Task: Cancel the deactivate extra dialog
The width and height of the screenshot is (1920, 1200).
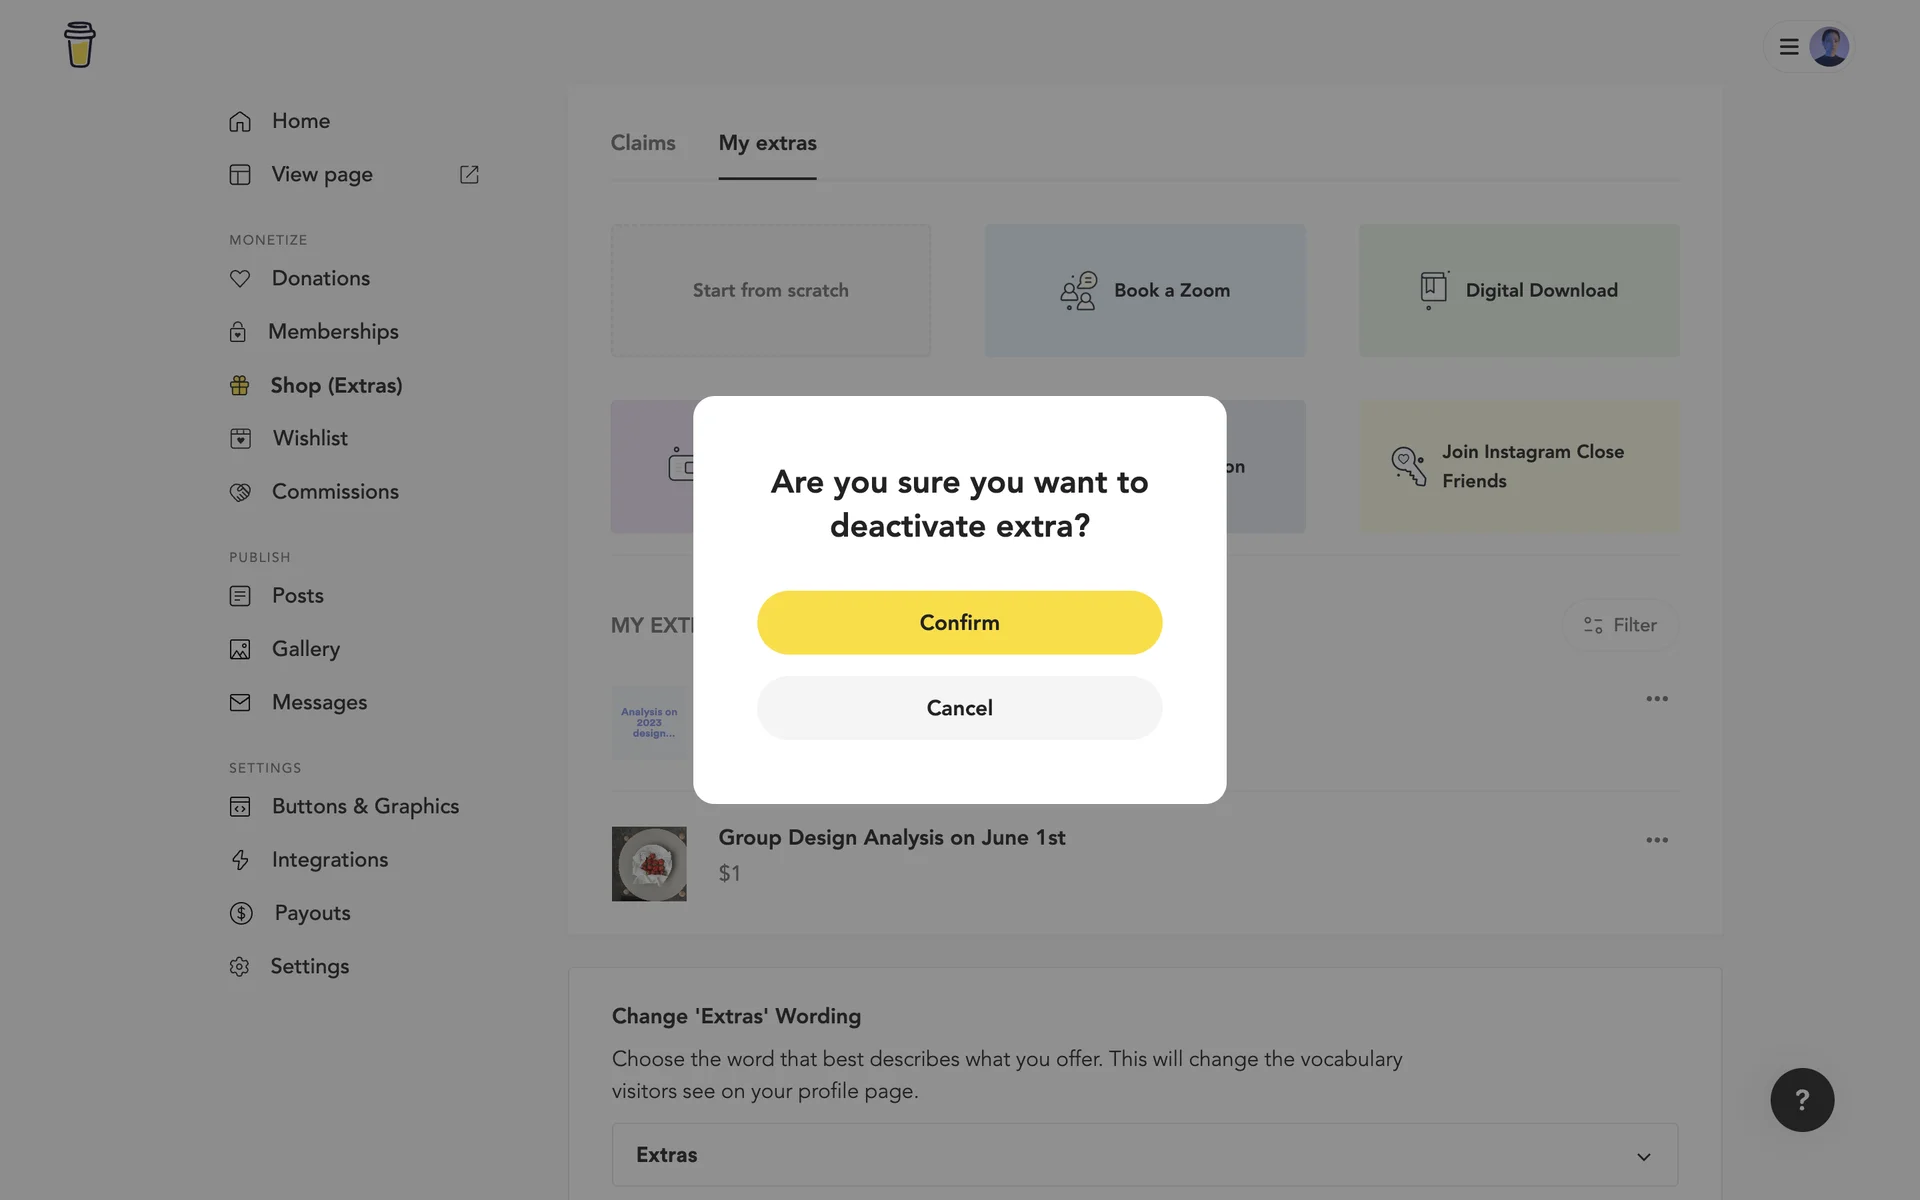Action: pyautogui.click(x=959, y=708)
